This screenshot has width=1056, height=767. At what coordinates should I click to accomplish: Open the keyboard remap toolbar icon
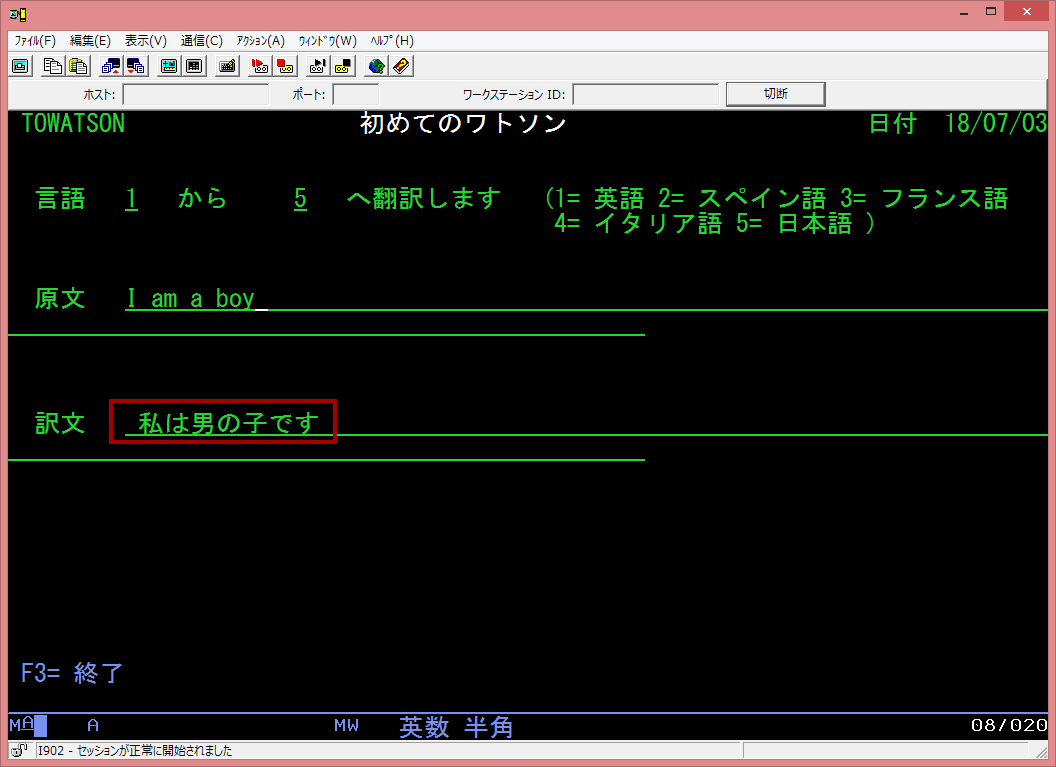coord(227,66)
